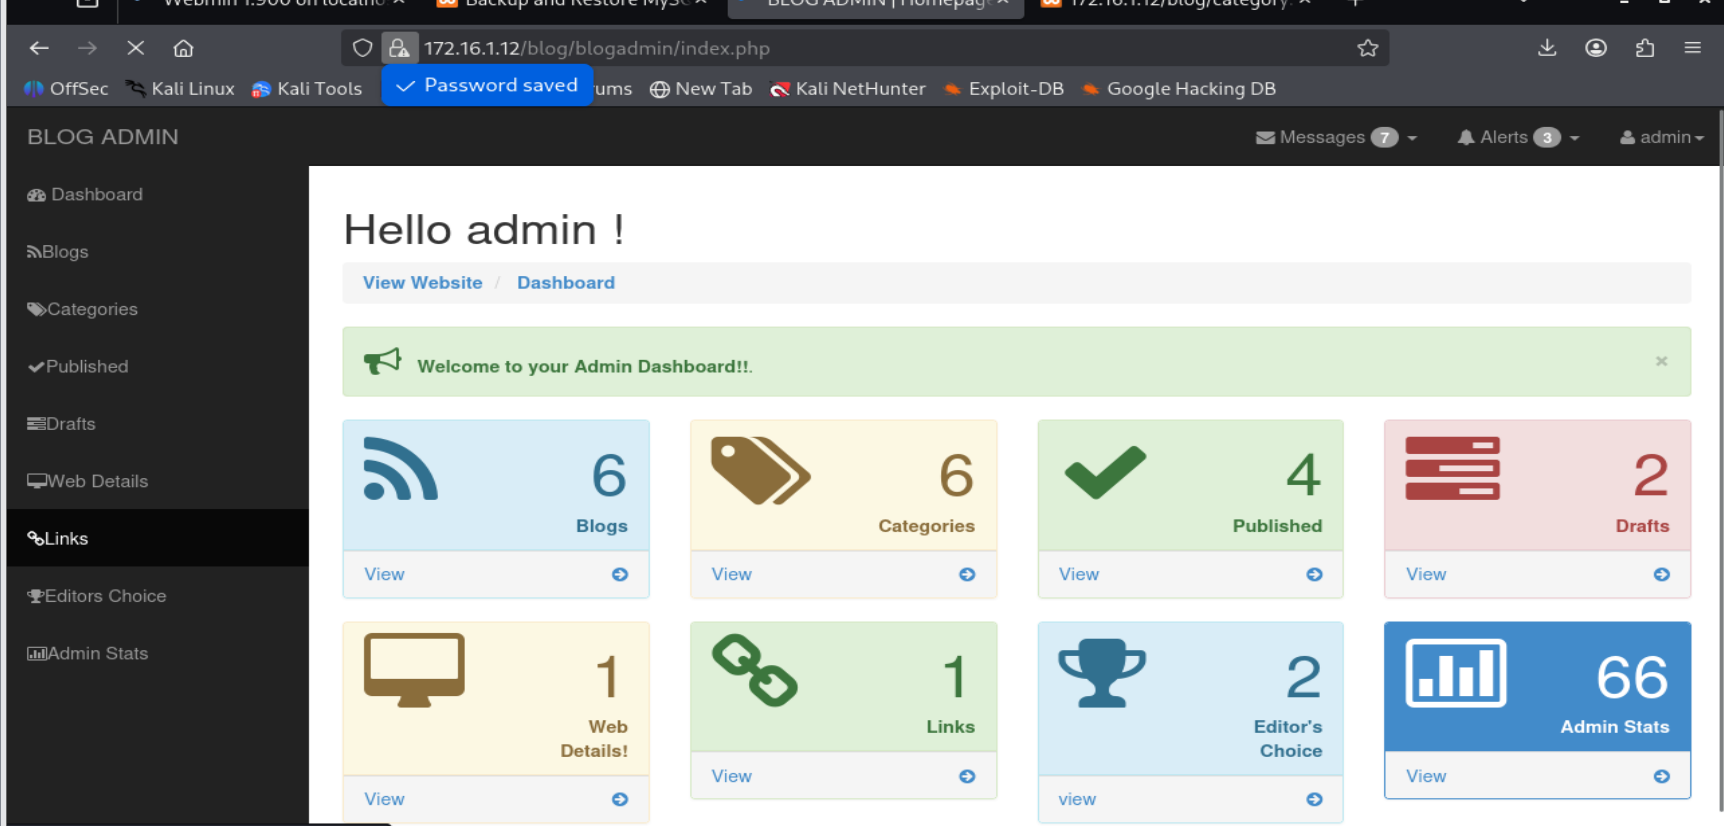Click the megaphone icon in welcome alert
Screen dimensions: 1724x826
(x=382, y=361)
